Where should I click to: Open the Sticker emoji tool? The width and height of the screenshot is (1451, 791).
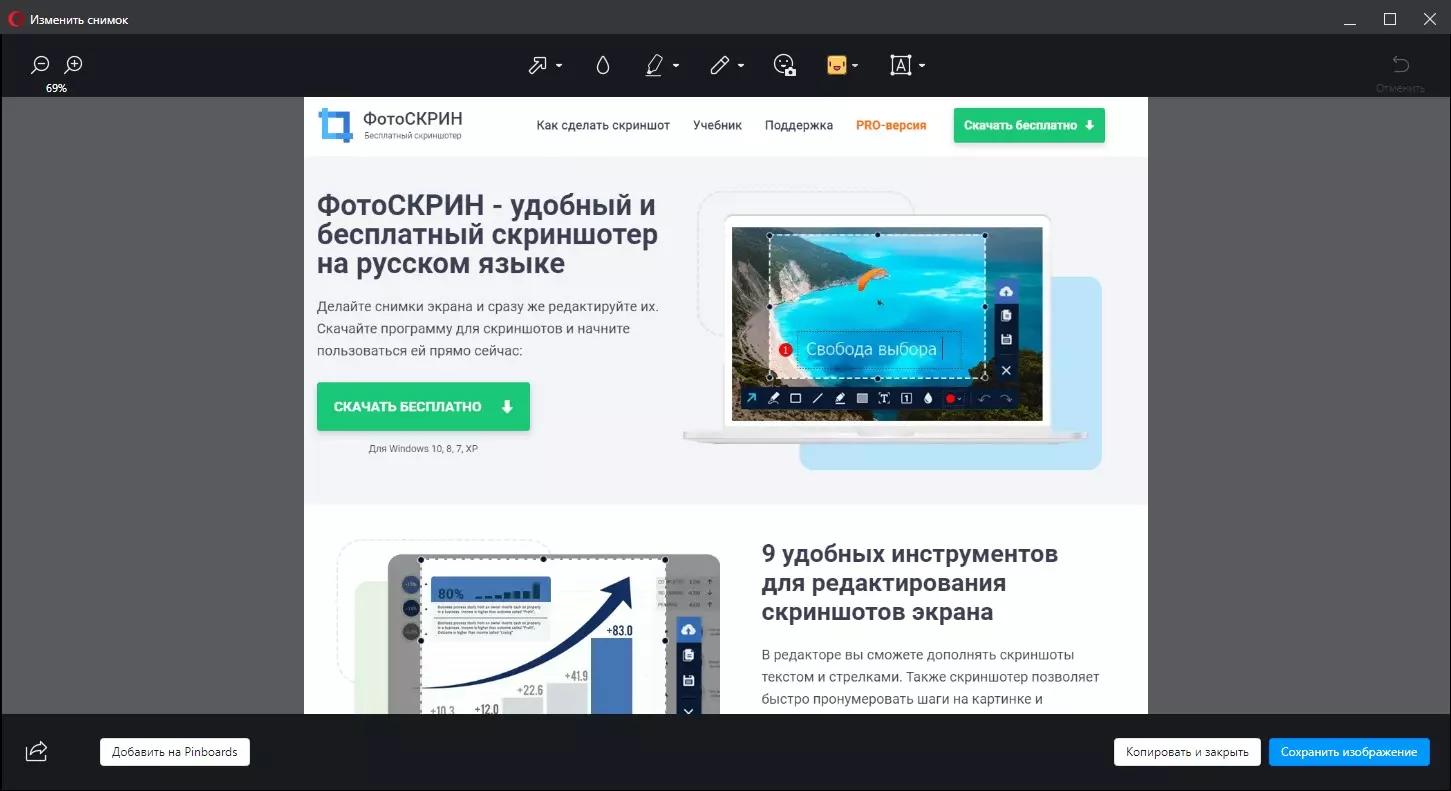[x=837, y=64]
